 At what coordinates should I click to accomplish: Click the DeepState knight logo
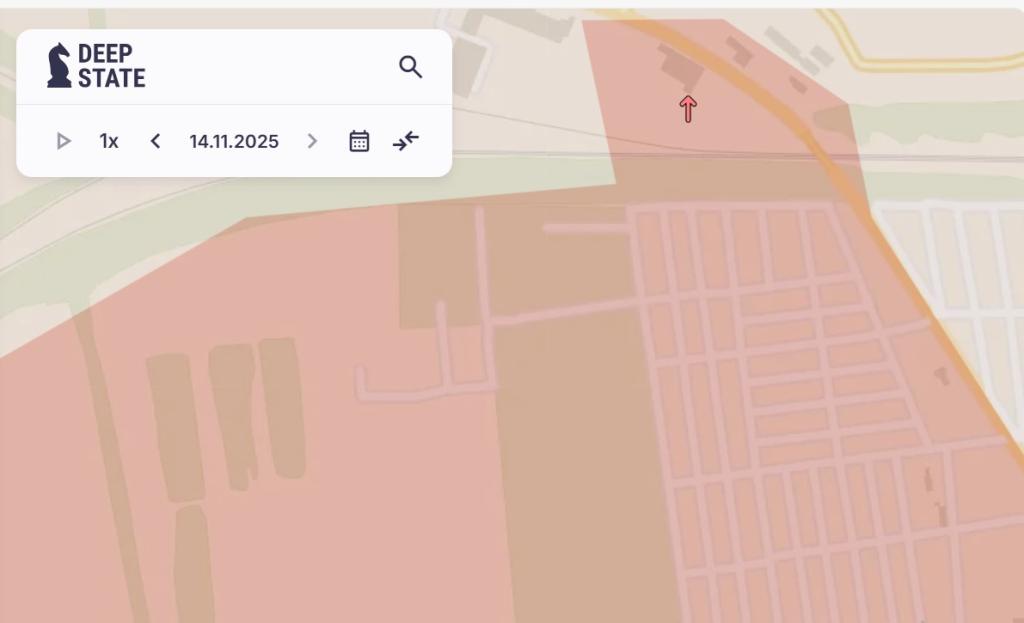click(x=59, y=65)
